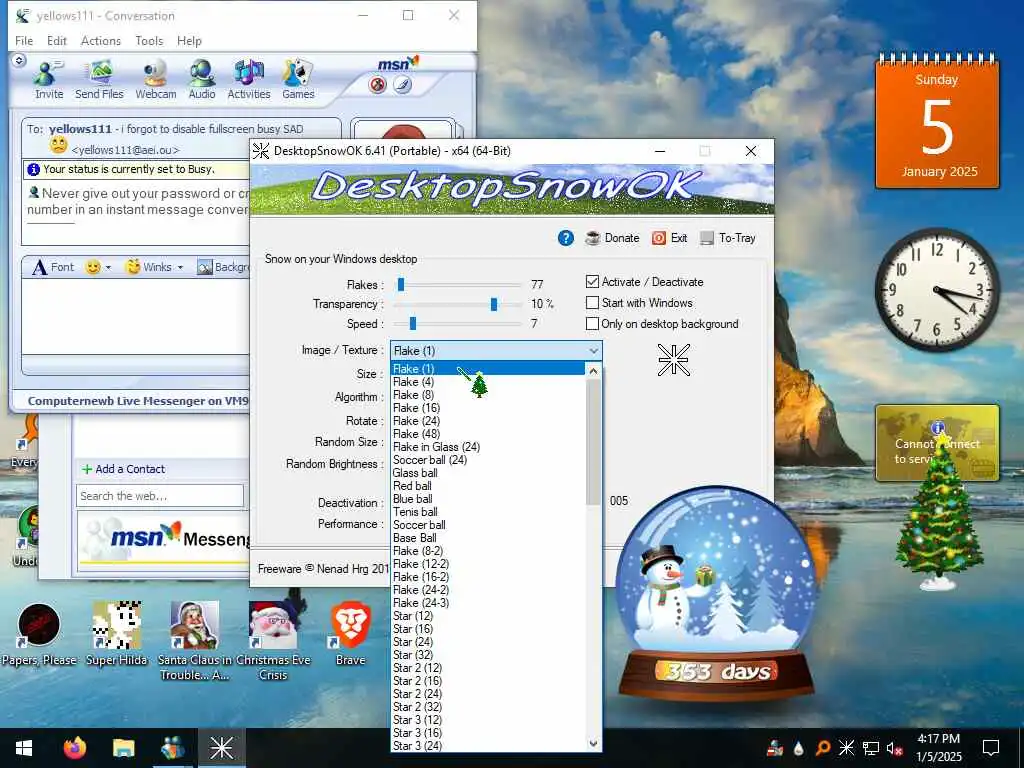Open the Tools menu
The width and height of the screenshot is (1024, 768).
pos(149,40)
